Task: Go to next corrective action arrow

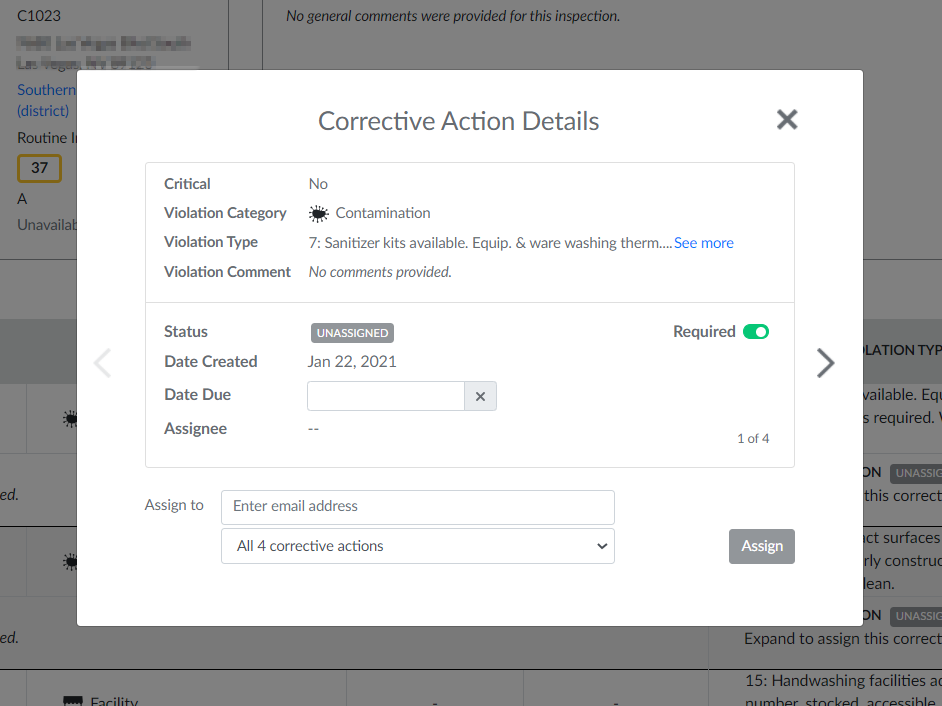Action: (825, 363)
